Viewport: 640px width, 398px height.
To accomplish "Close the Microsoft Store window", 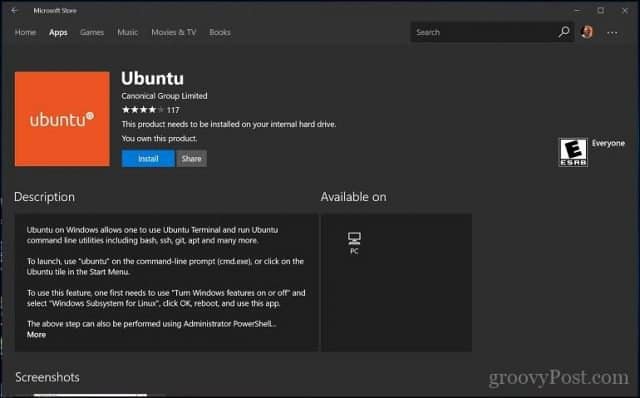I will click(x=624, y=11).
